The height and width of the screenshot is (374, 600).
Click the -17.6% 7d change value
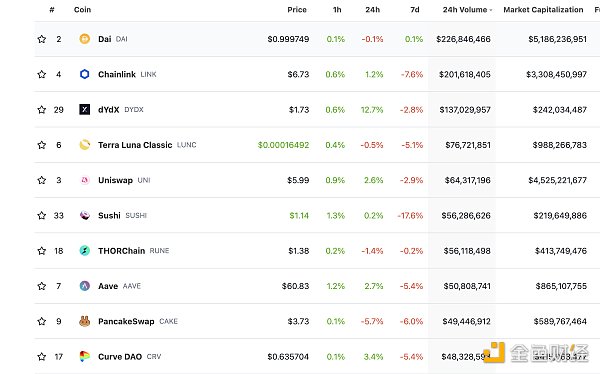pyautogui.click(x=410, y=215)
